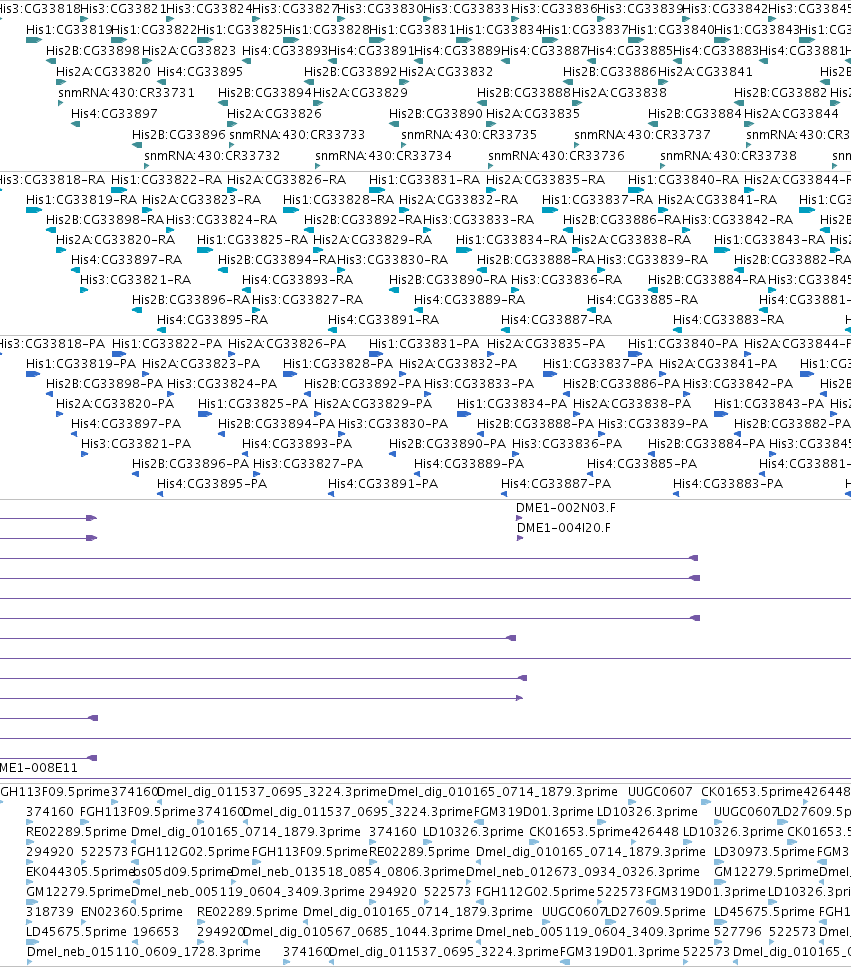The height and width of the screenshot is (967, 851).
Task: Select transcript His1:CG33819-RA
Action: point(81,200)
